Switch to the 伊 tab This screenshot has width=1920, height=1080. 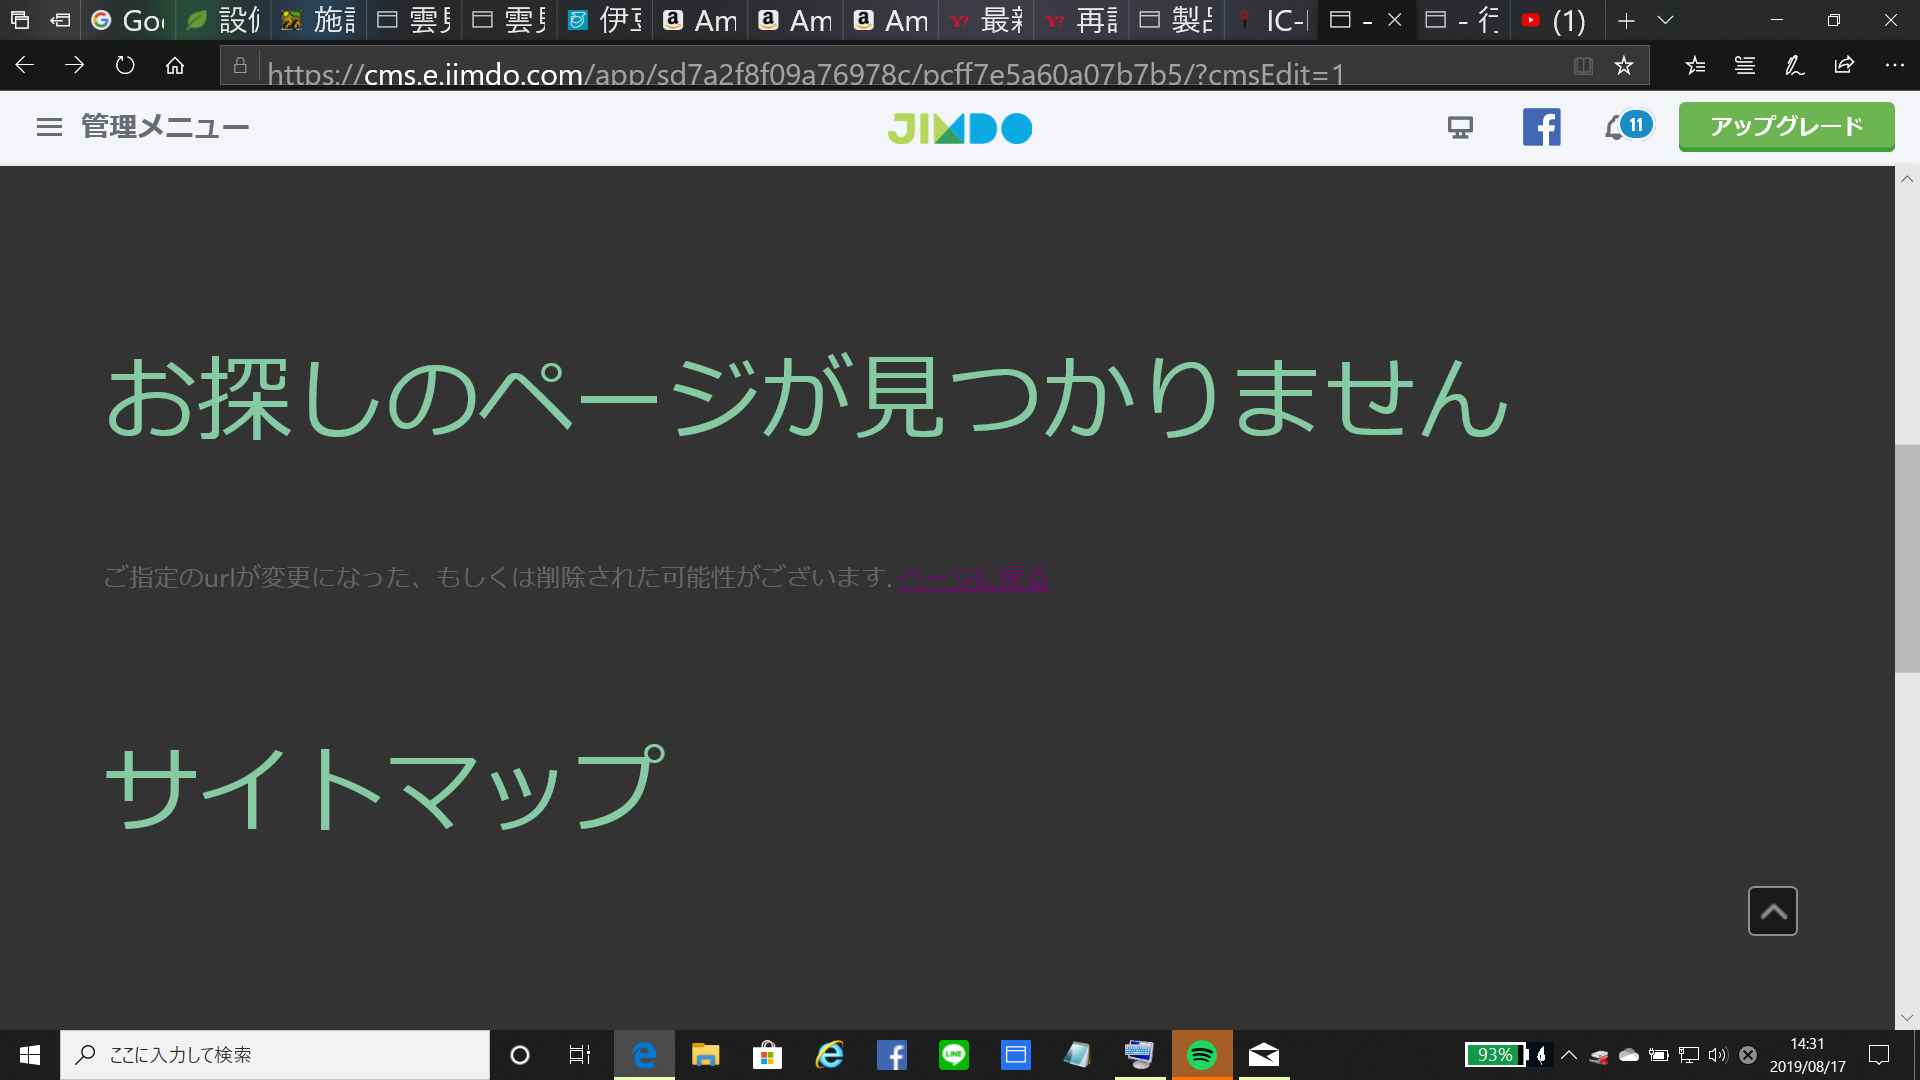coord(606,20)
